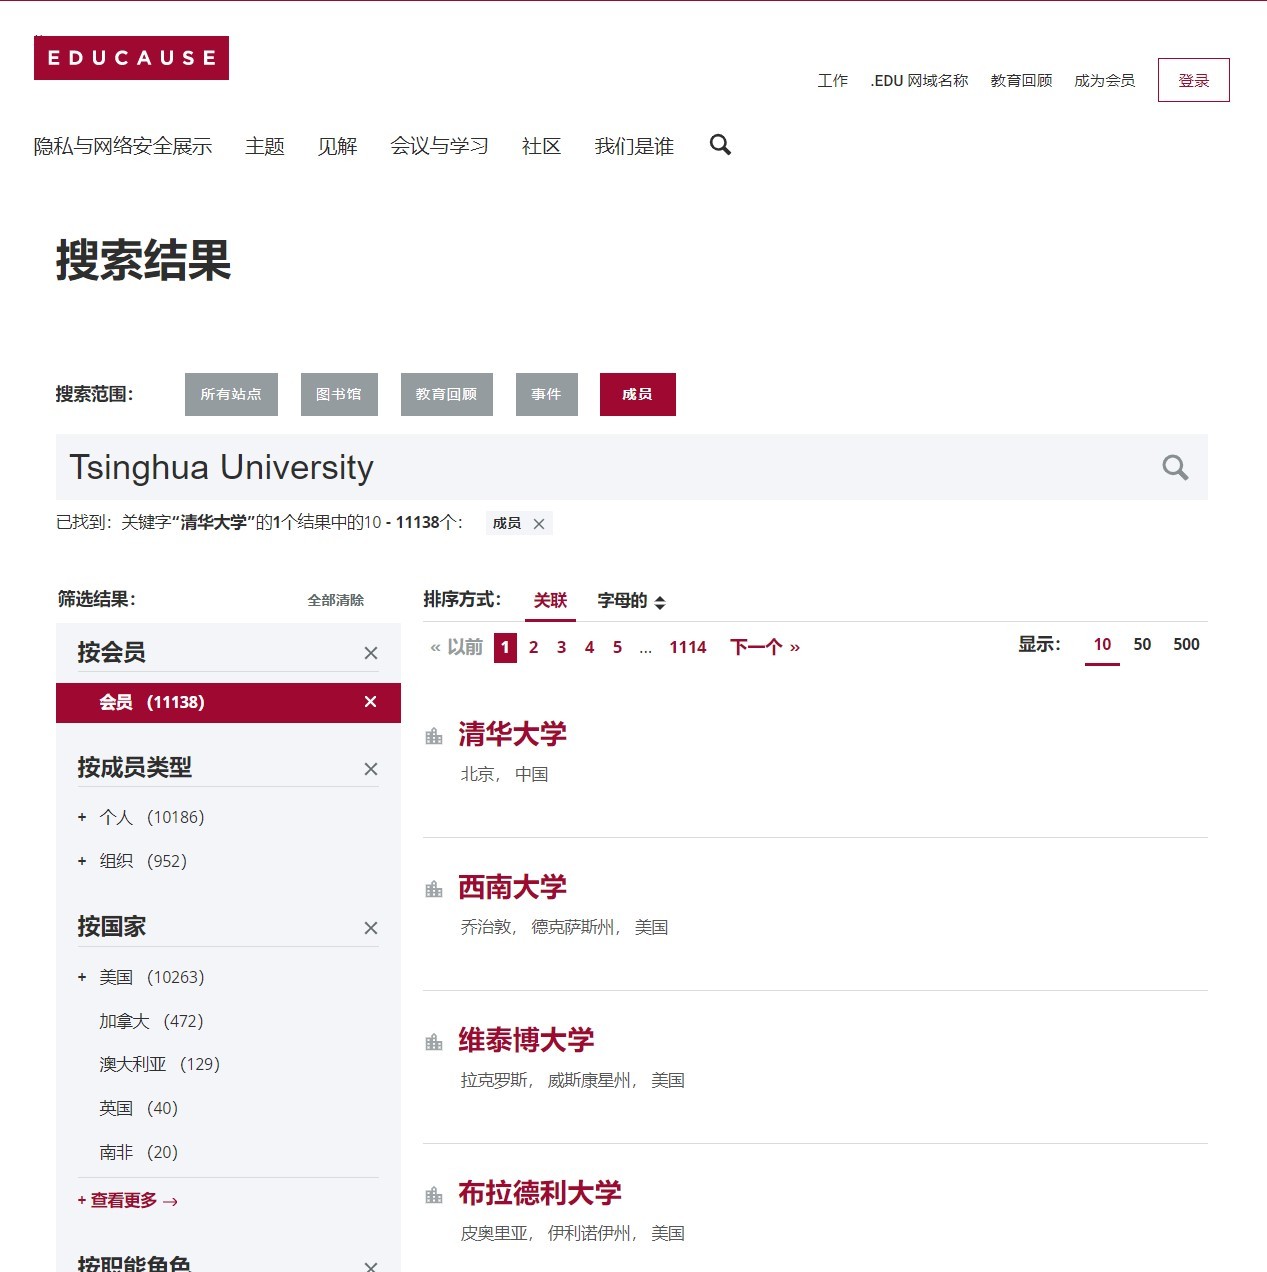Select the 事件 search scope

tap(547, 394)
